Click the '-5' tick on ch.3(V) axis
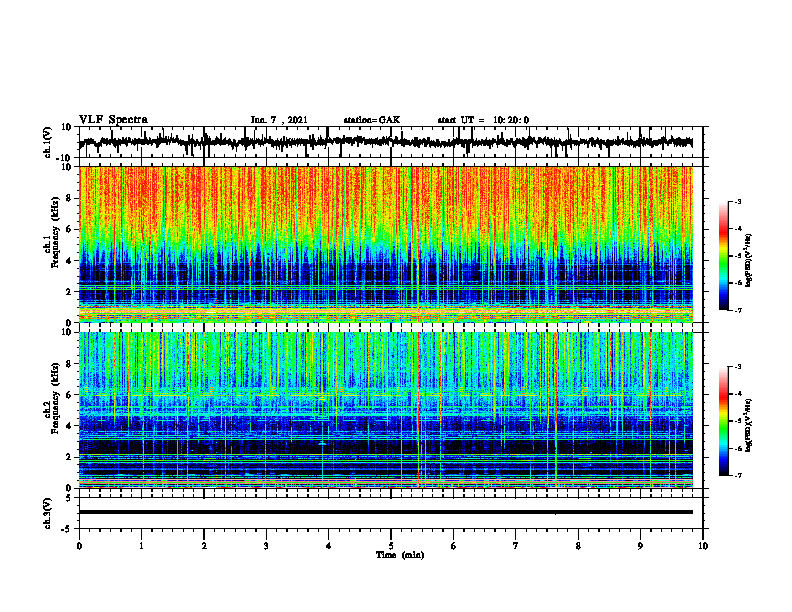792x612 pixels. click(67, 529)
